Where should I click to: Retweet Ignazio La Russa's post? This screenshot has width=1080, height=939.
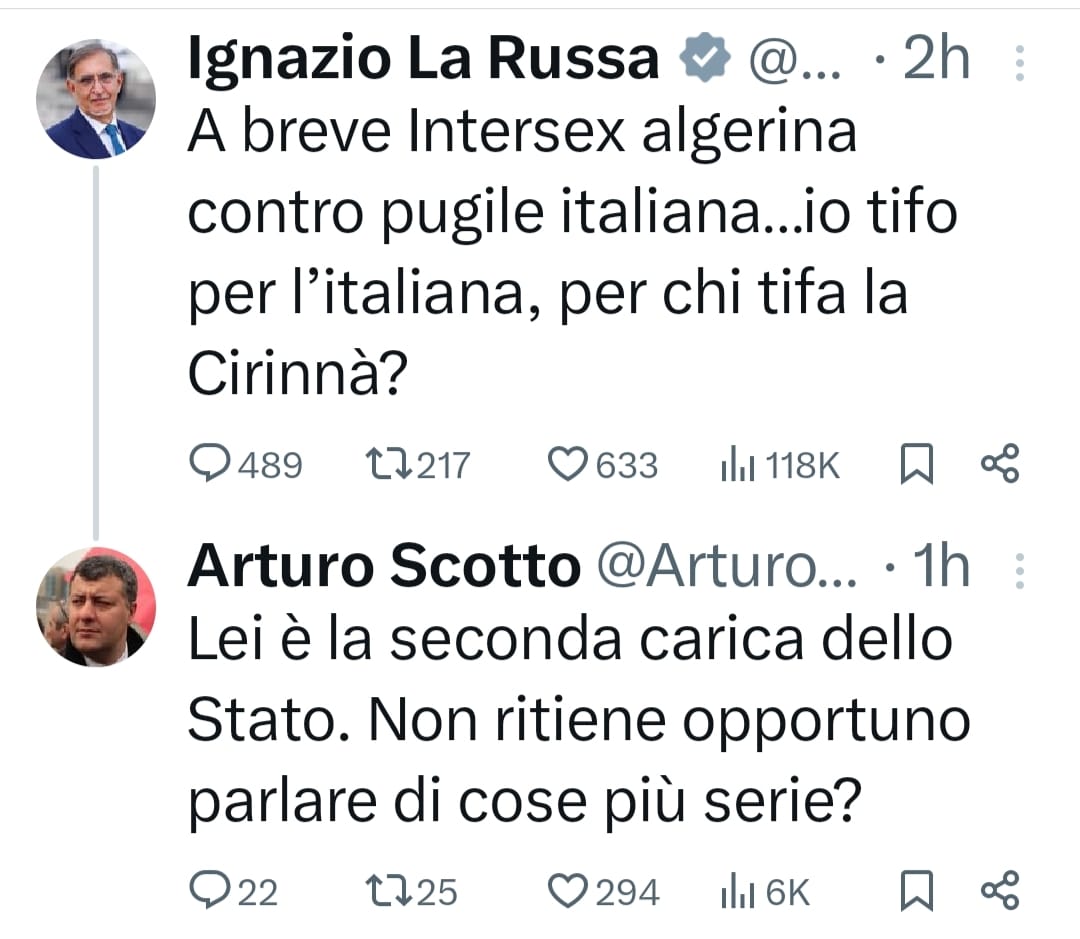coord(383,465)
